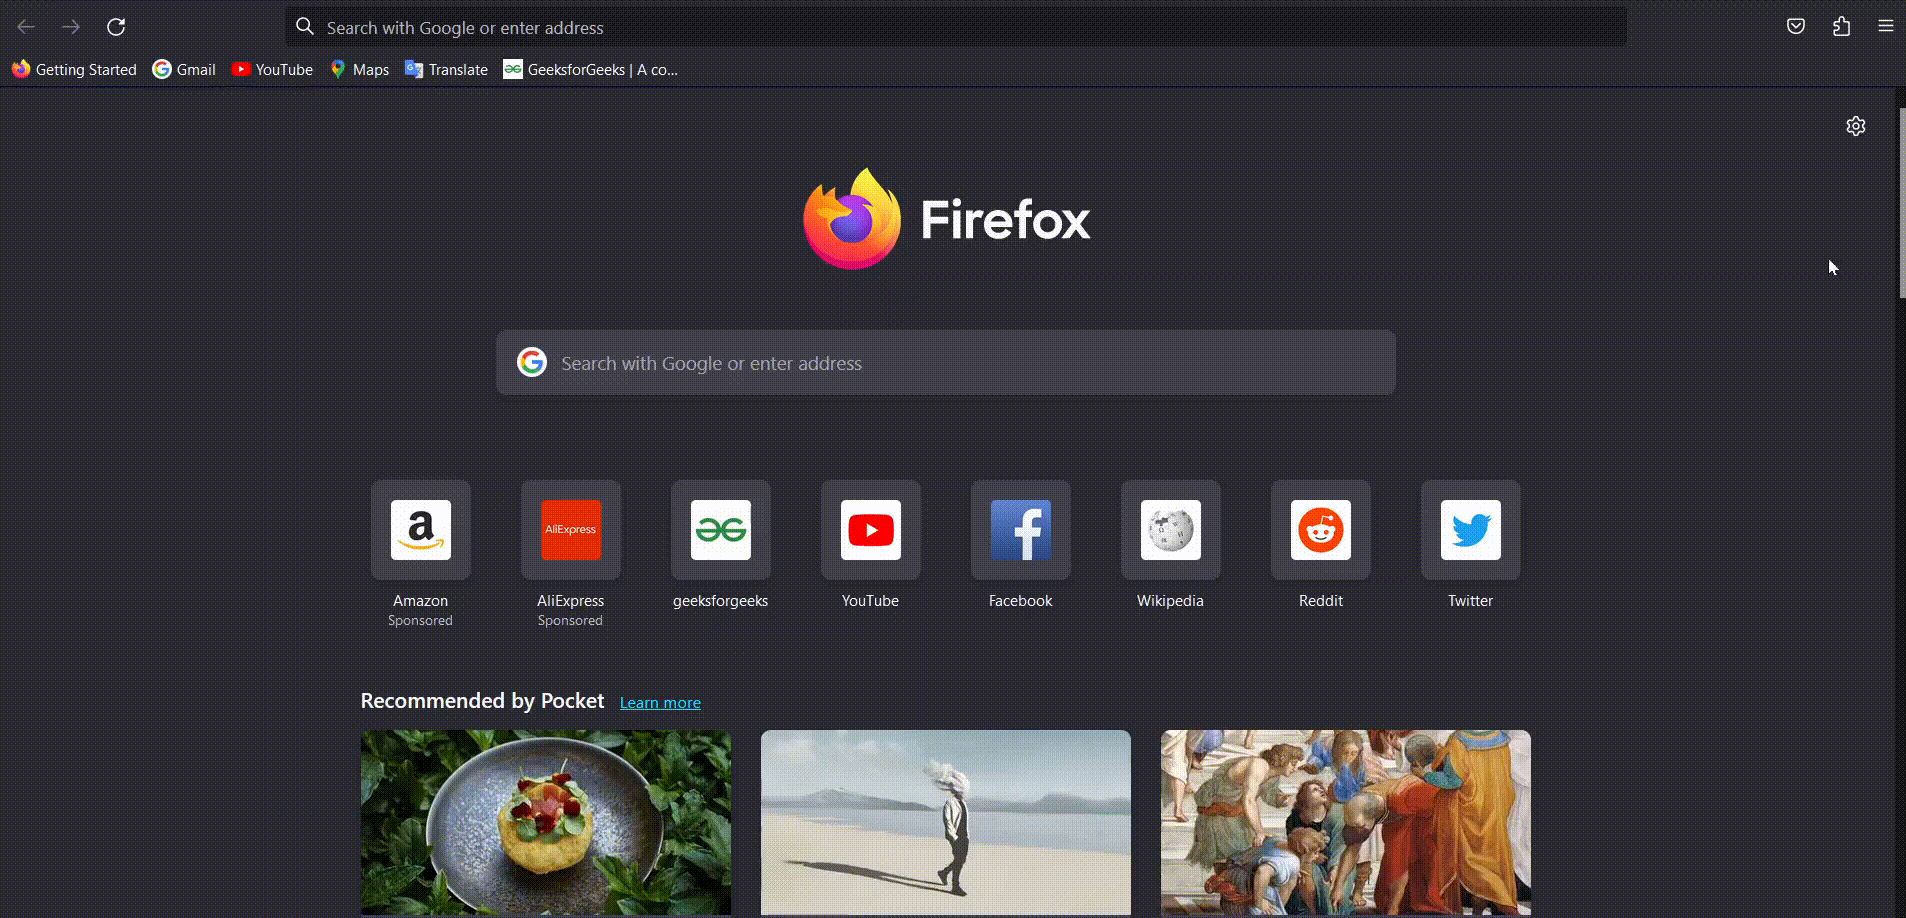Click the back navigation arrow

click(x=26, y=27)
